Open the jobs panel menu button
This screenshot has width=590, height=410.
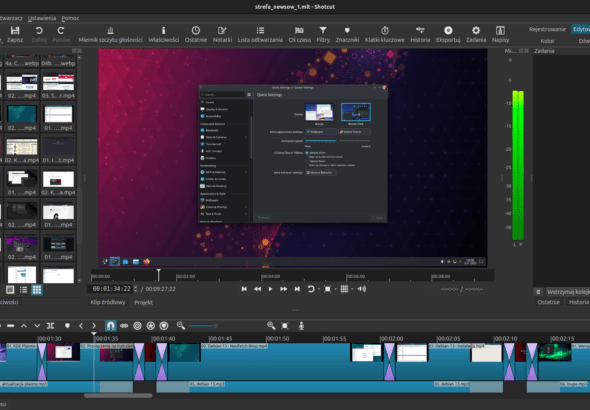point(538,292)
